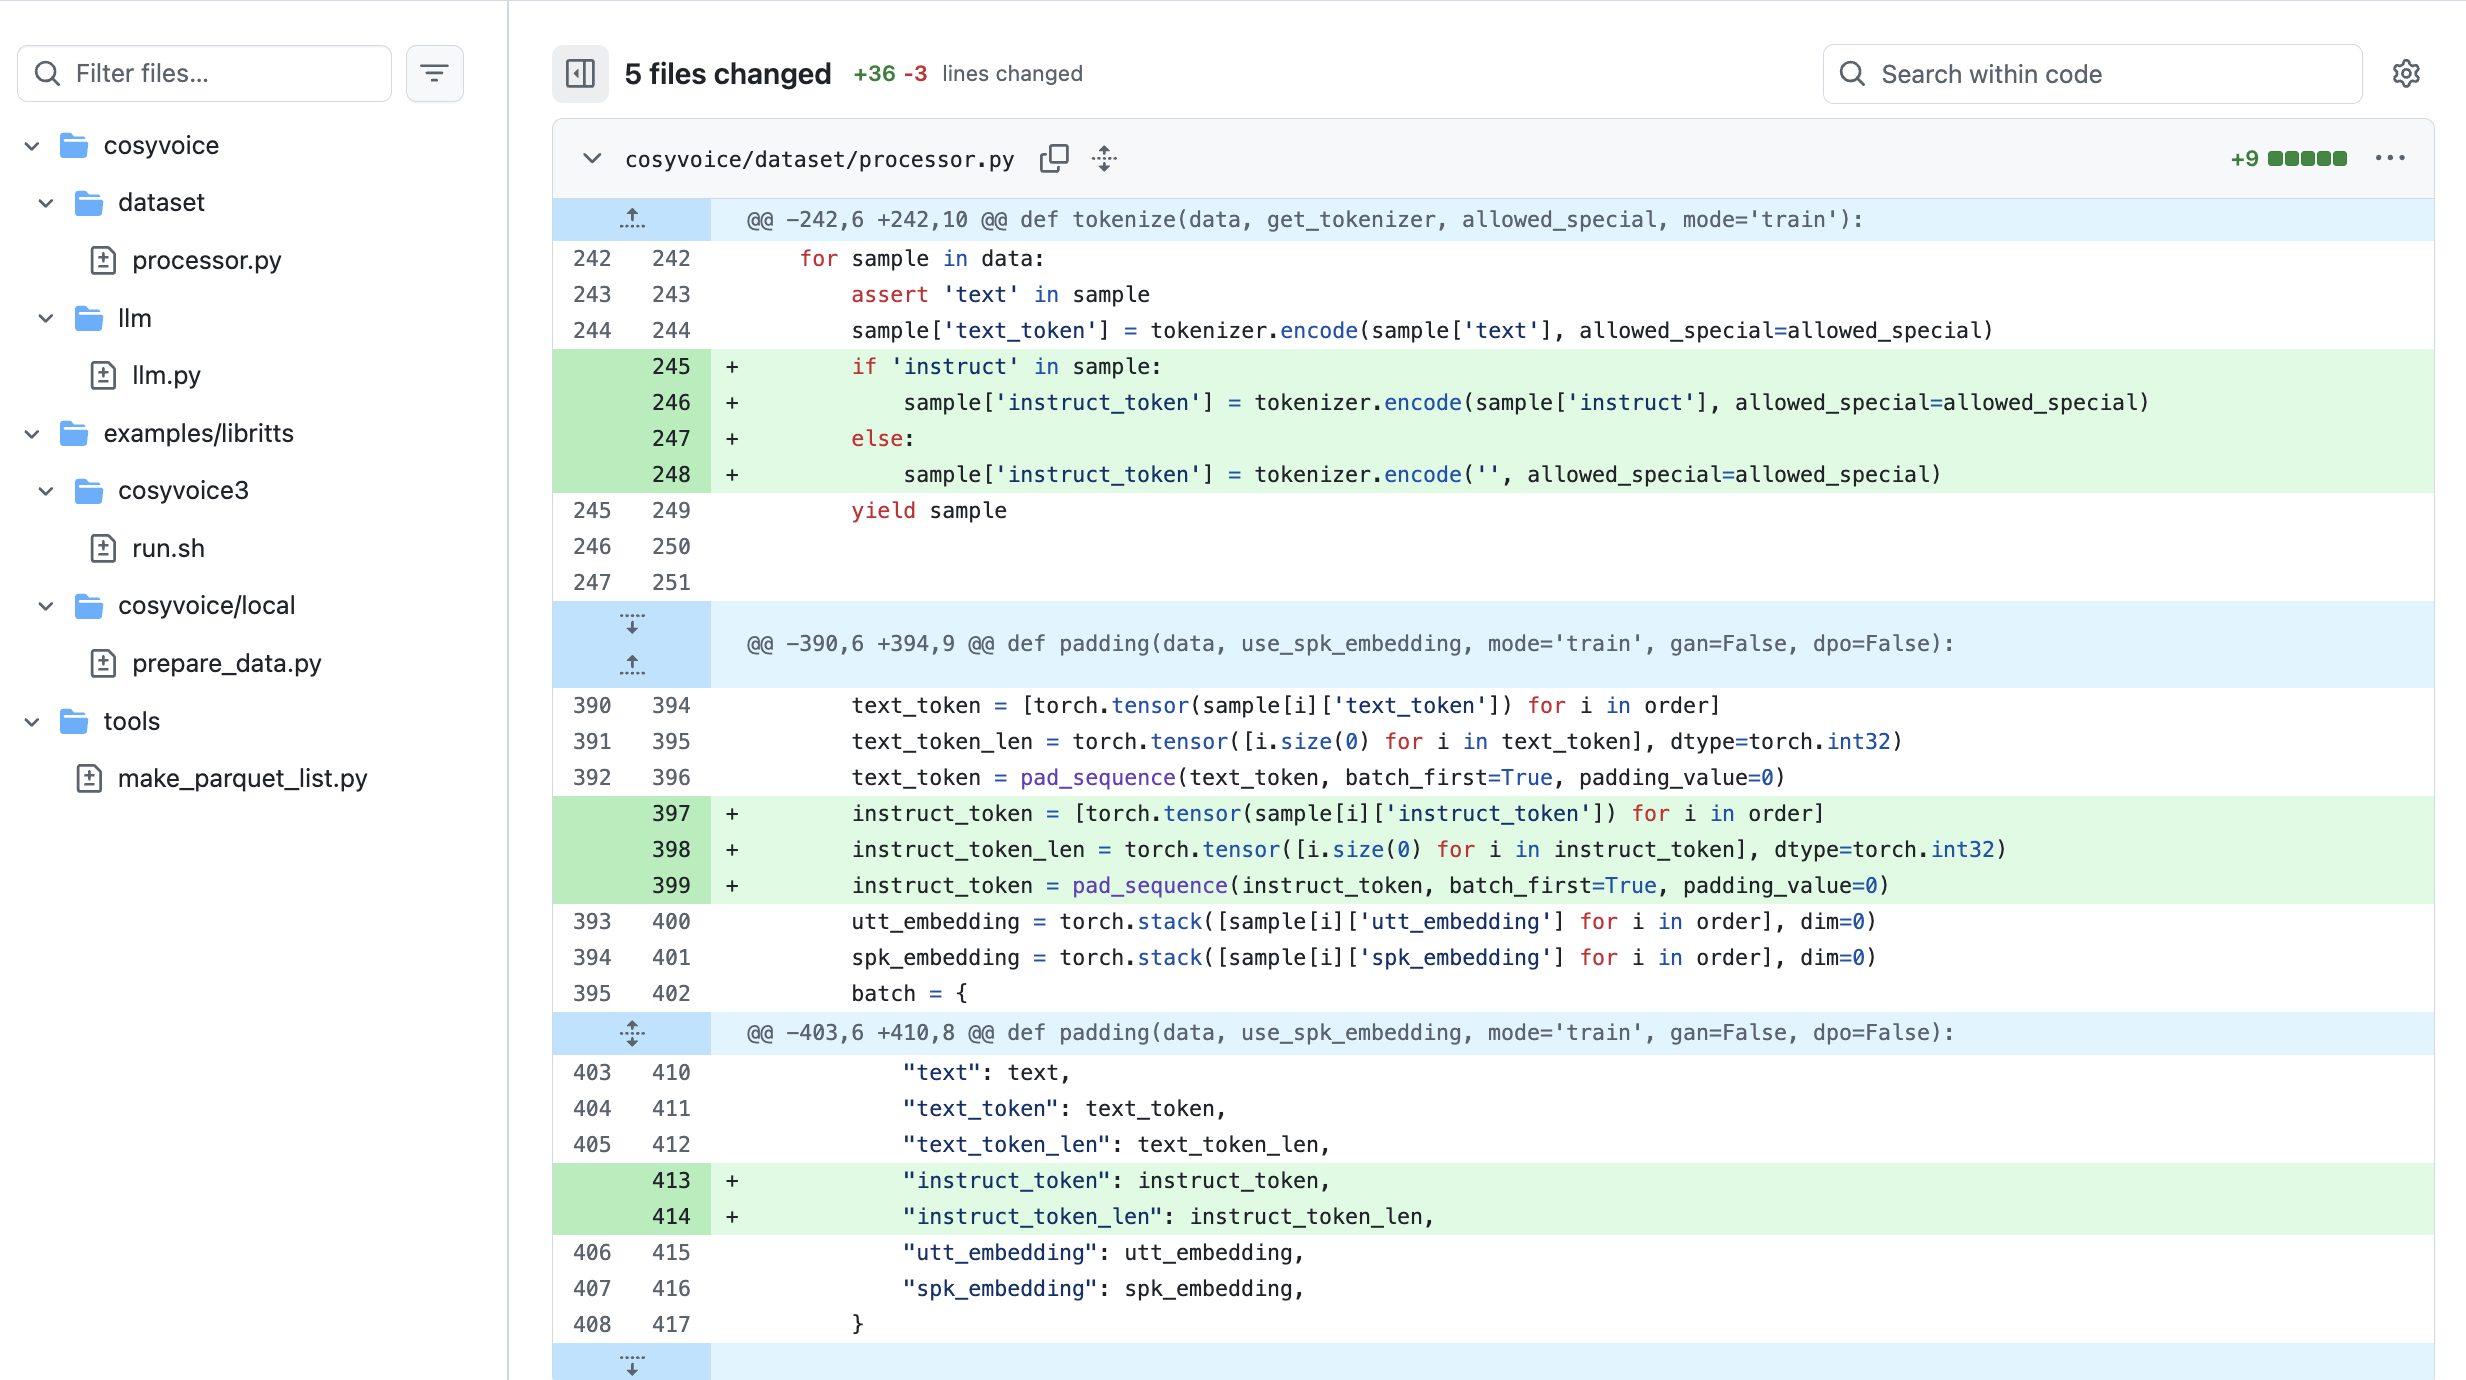Collapse the tools folder
This screenshot has width=2466, height=1380.
tap(32, 722)
